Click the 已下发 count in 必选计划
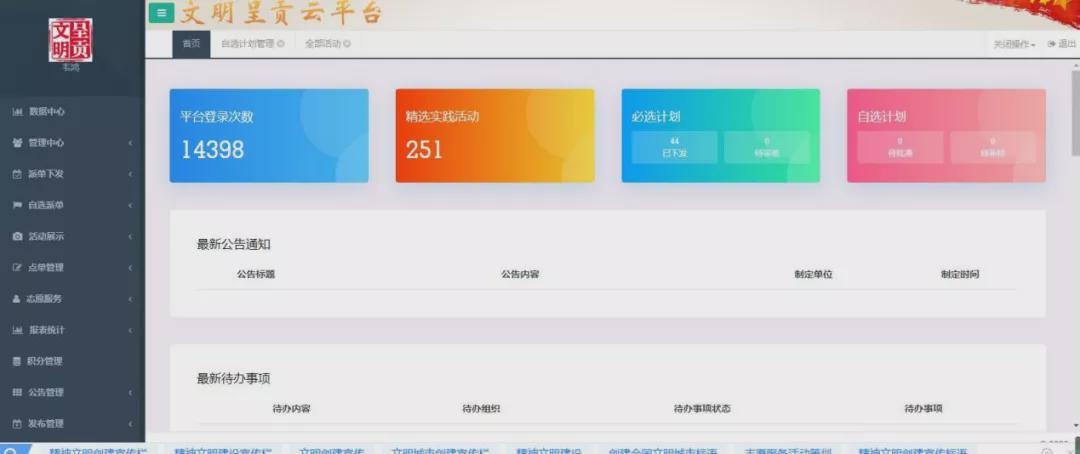The height and width of the screenshot is (454, 1080). (x=674, y=147)
